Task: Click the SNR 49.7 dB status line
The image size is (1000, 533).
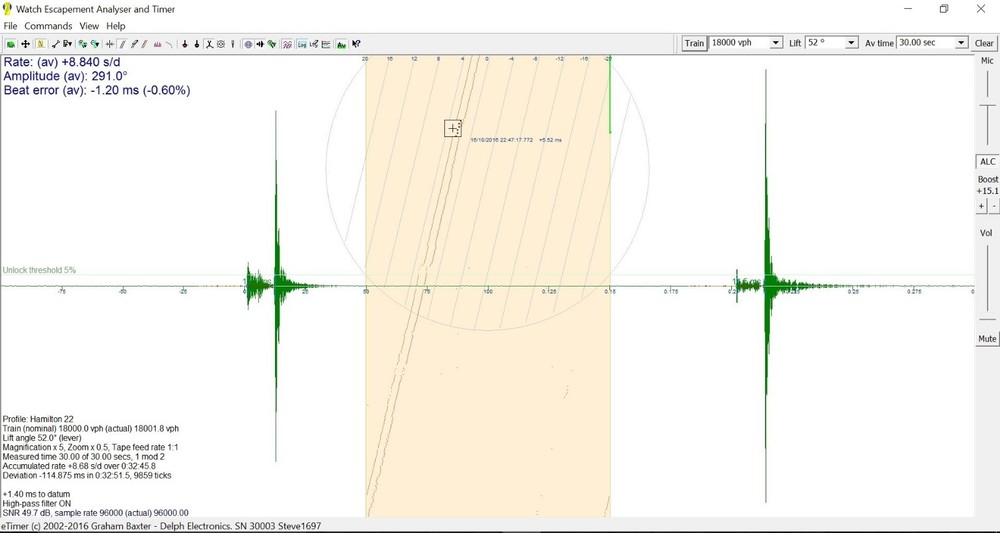Action: 96,513
